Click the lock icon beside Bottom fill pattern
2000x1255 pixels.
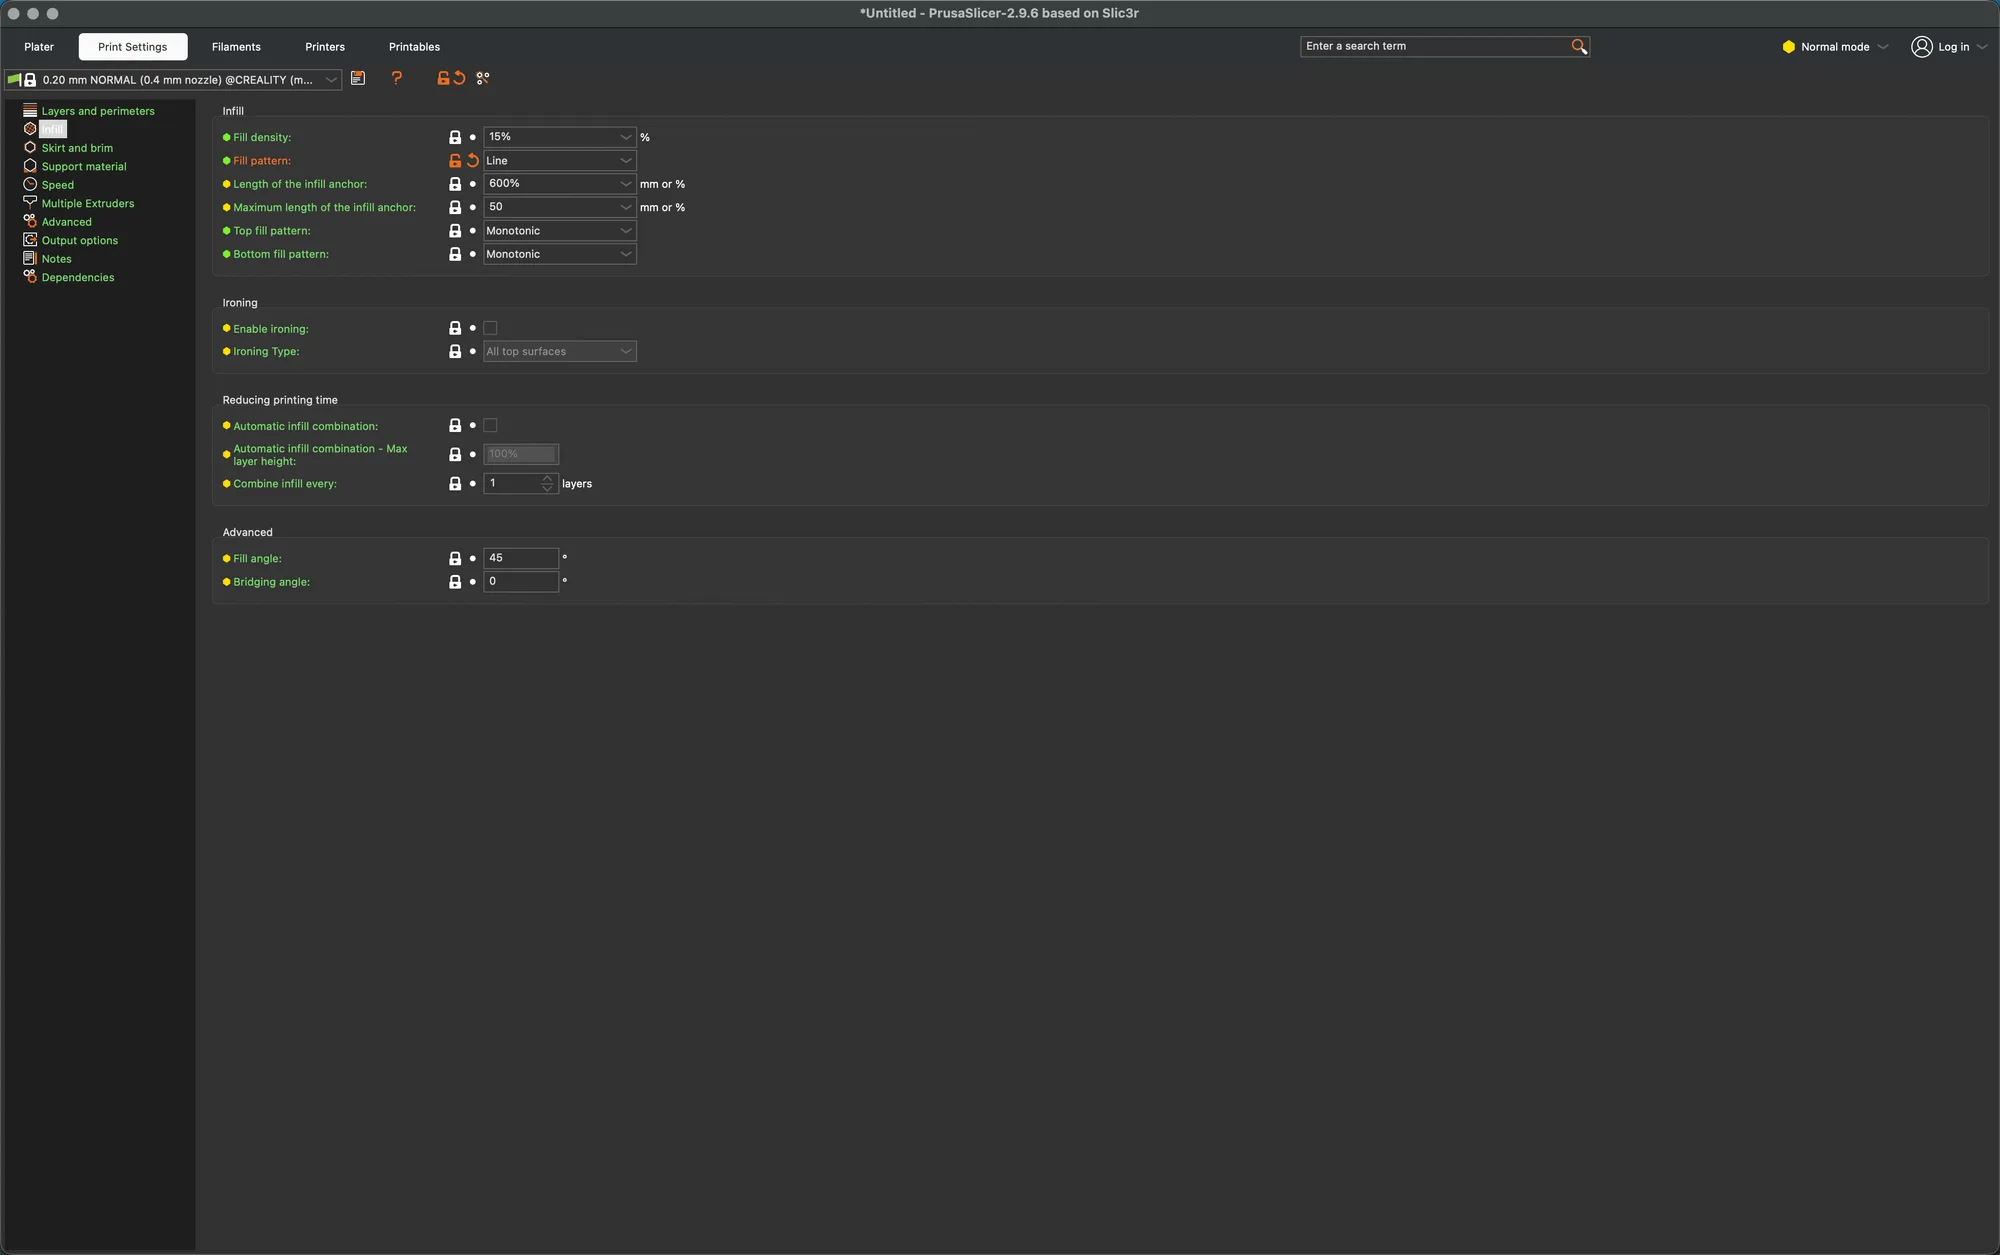[455, 254]
